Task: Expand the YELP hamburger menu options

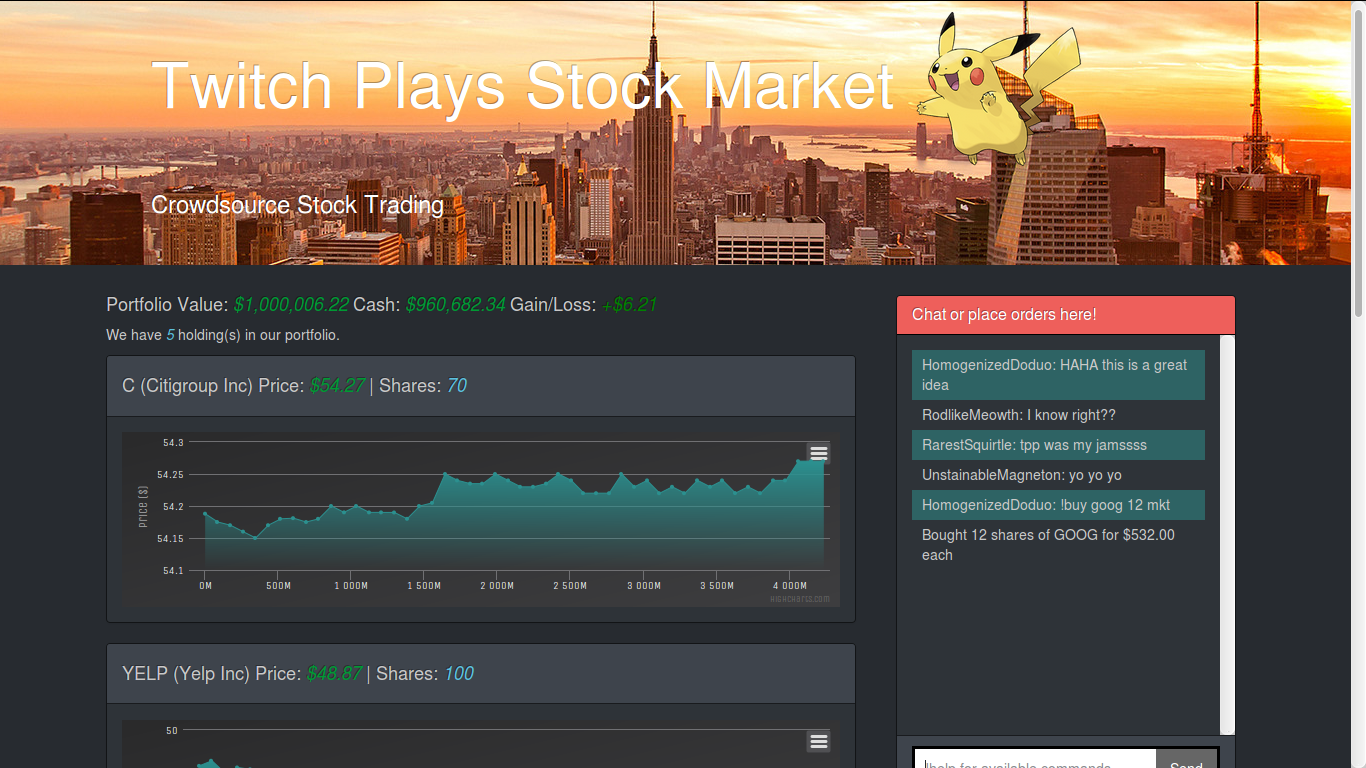Action: tap(819, 741)
